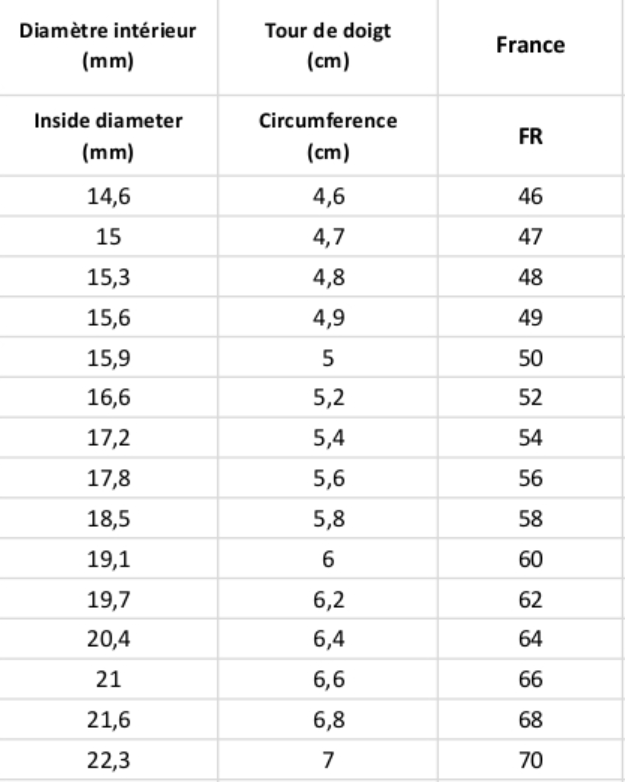Select the French size 54 cell

(530, 439)
